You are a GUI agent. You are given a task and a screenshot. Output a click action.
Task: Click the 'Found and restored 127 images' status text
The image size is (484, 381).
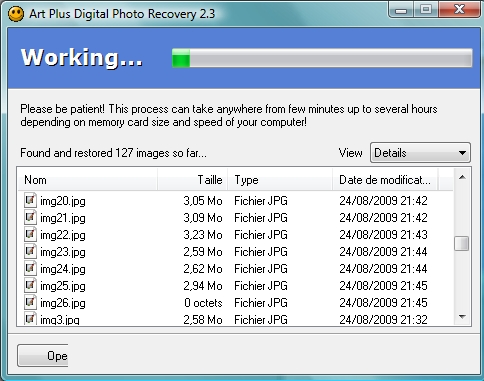pos(113,153)
